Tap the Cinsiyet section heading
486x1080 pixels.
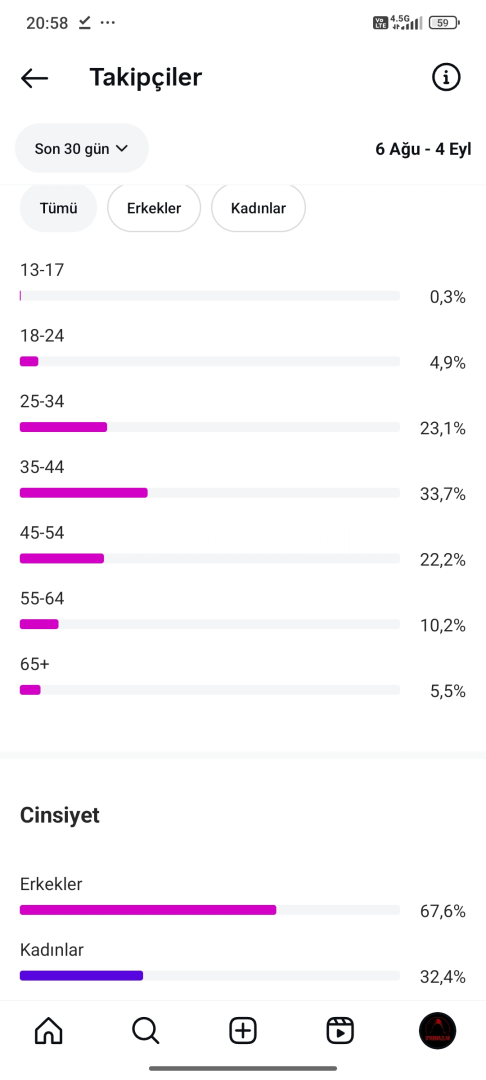click(x=60, y=816)
